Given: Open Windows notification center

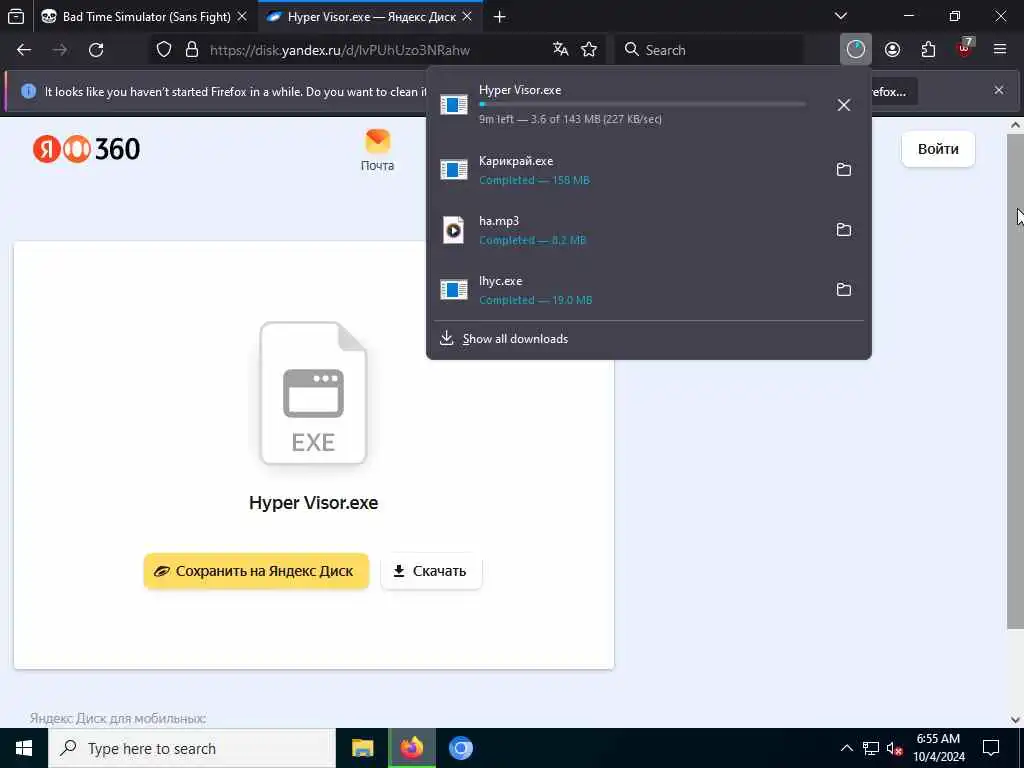Looking at the screenshot, I should [991, 748].
